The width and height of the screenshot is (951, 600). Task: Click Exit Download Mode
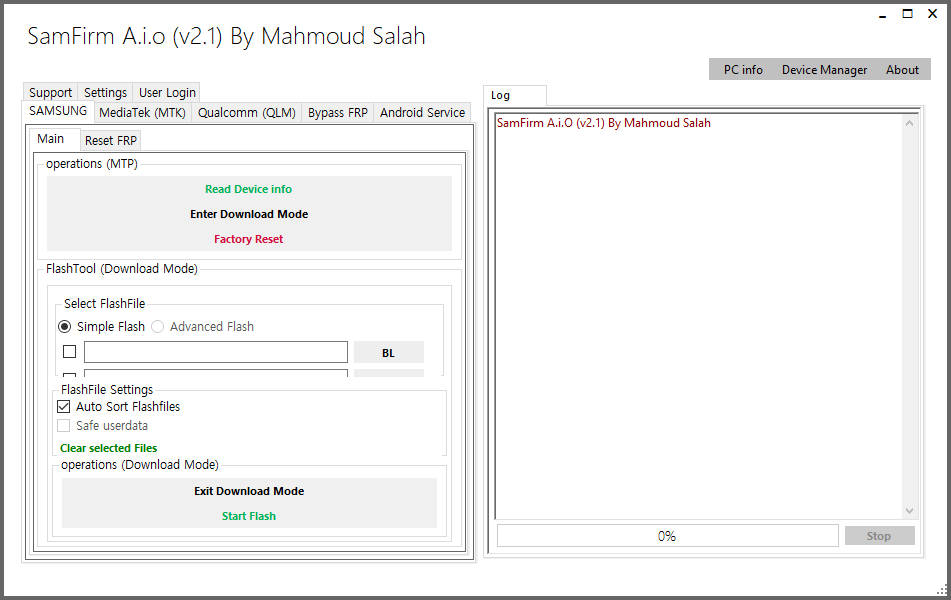coord(249,491)
